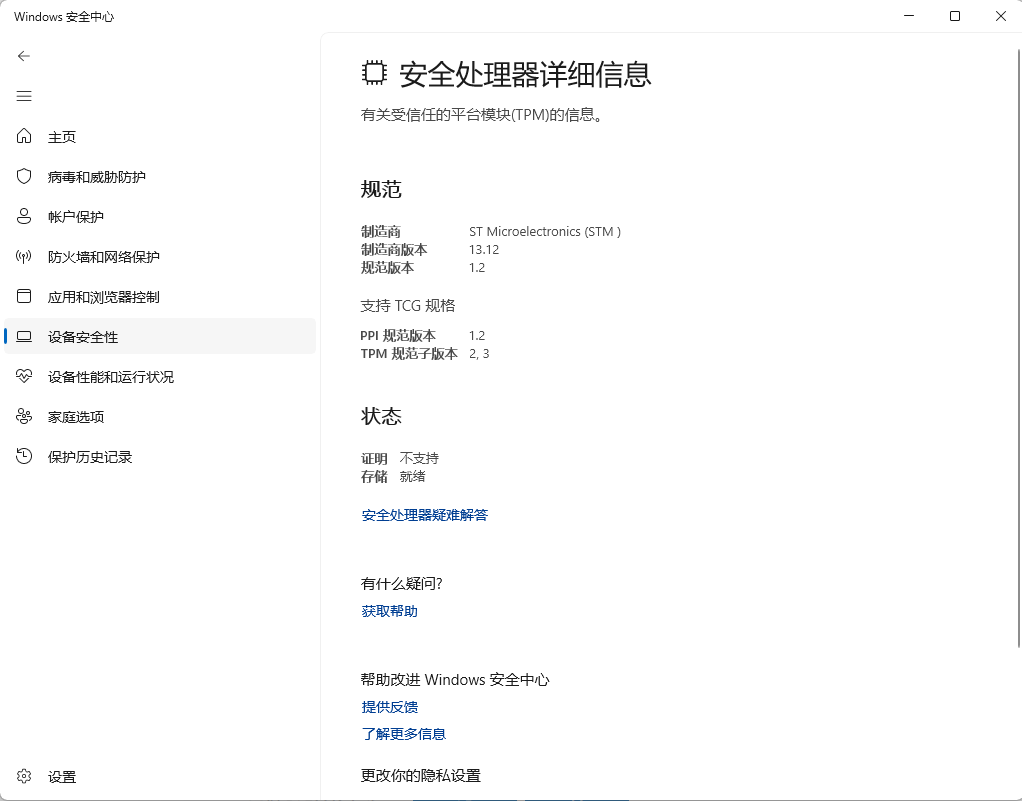Click the 更改你的隐私设置 heading
This screenshot has height=801, width=1022.
[420, 775]
